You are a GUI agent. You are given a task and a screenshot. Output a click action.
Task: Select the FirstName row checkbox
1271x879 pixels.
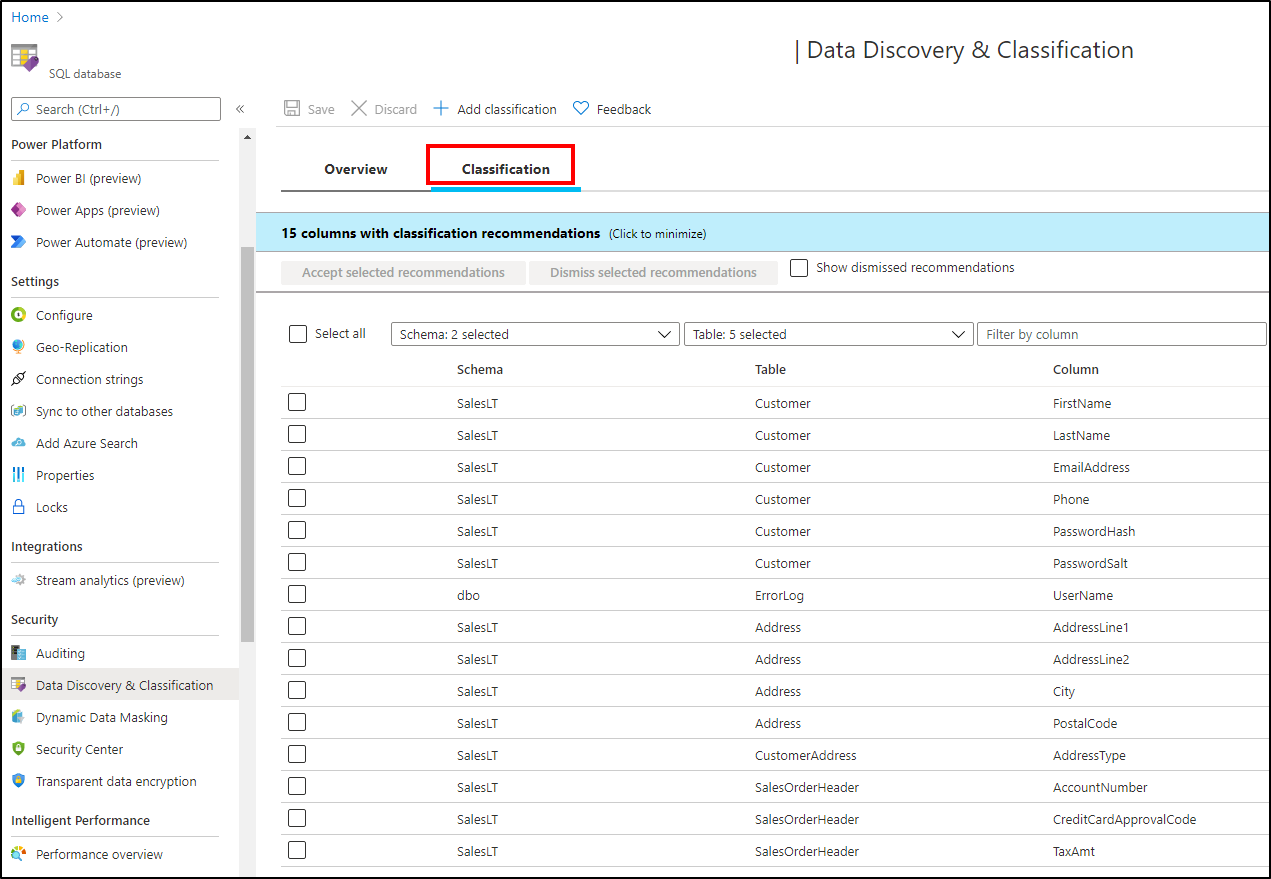pos(297,402)
